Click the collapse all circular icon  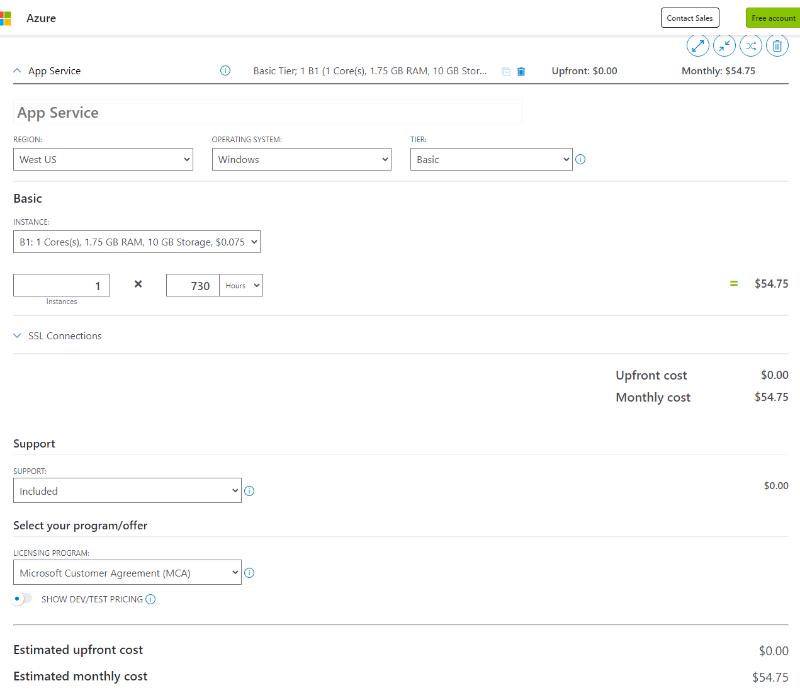[724, 46]
